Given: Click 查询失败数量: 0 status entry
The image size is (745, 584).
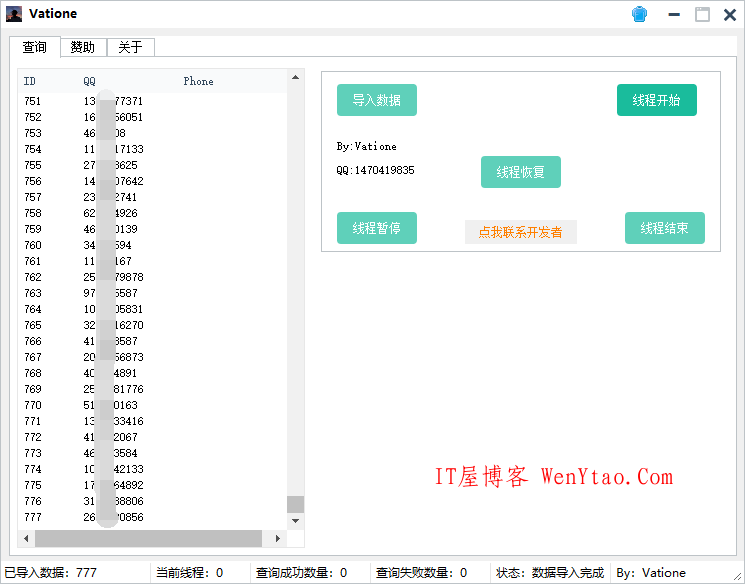Looking at the screenshot, I should (x=421, y=573).
